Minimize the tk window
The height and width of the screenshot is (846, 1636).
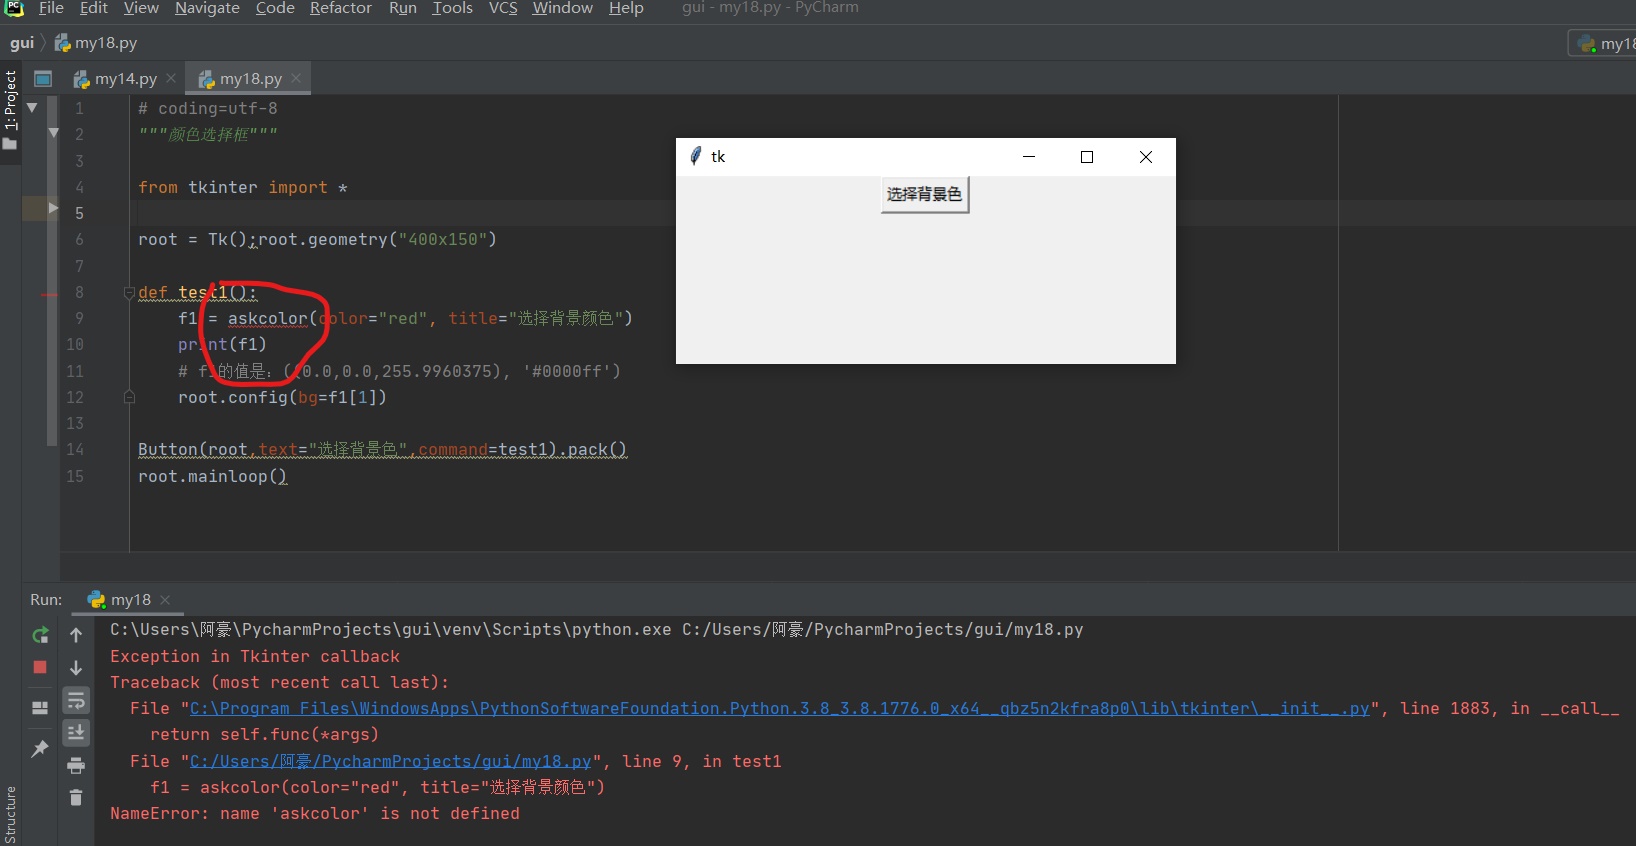point(1029,156)
